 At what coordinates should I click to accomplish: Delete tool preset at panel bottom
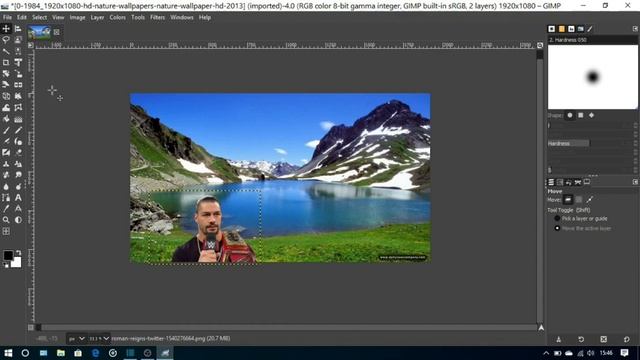(604, 339)
